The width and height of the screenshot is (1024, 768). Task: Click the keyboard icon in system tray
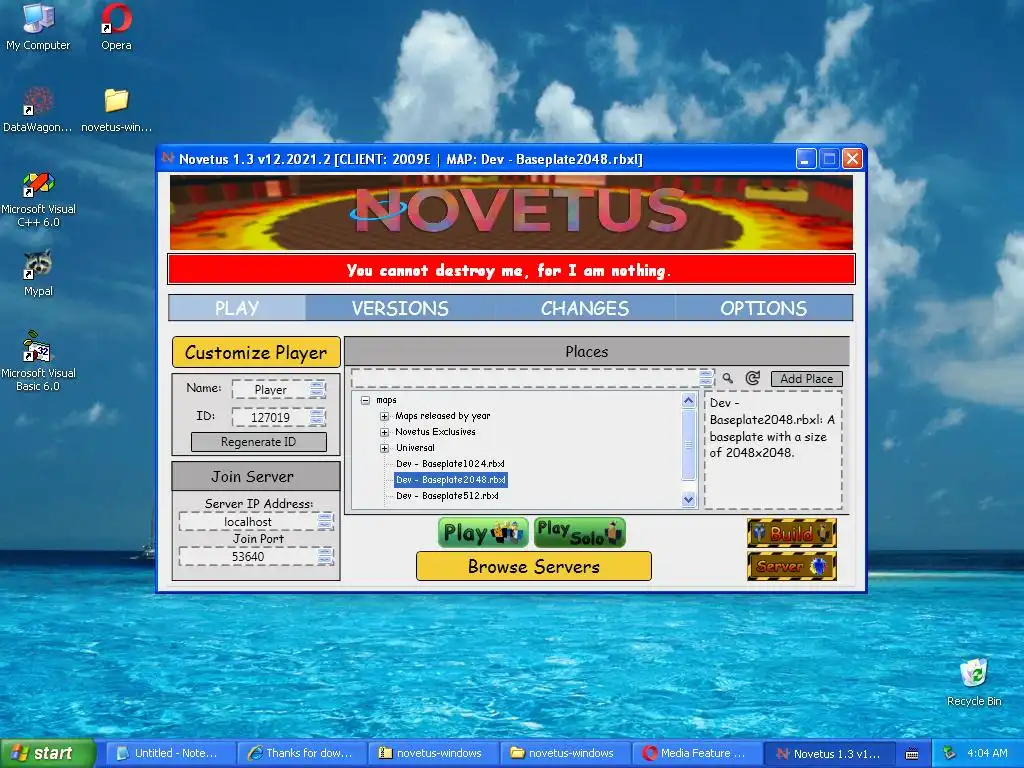[x=912, y=754]
